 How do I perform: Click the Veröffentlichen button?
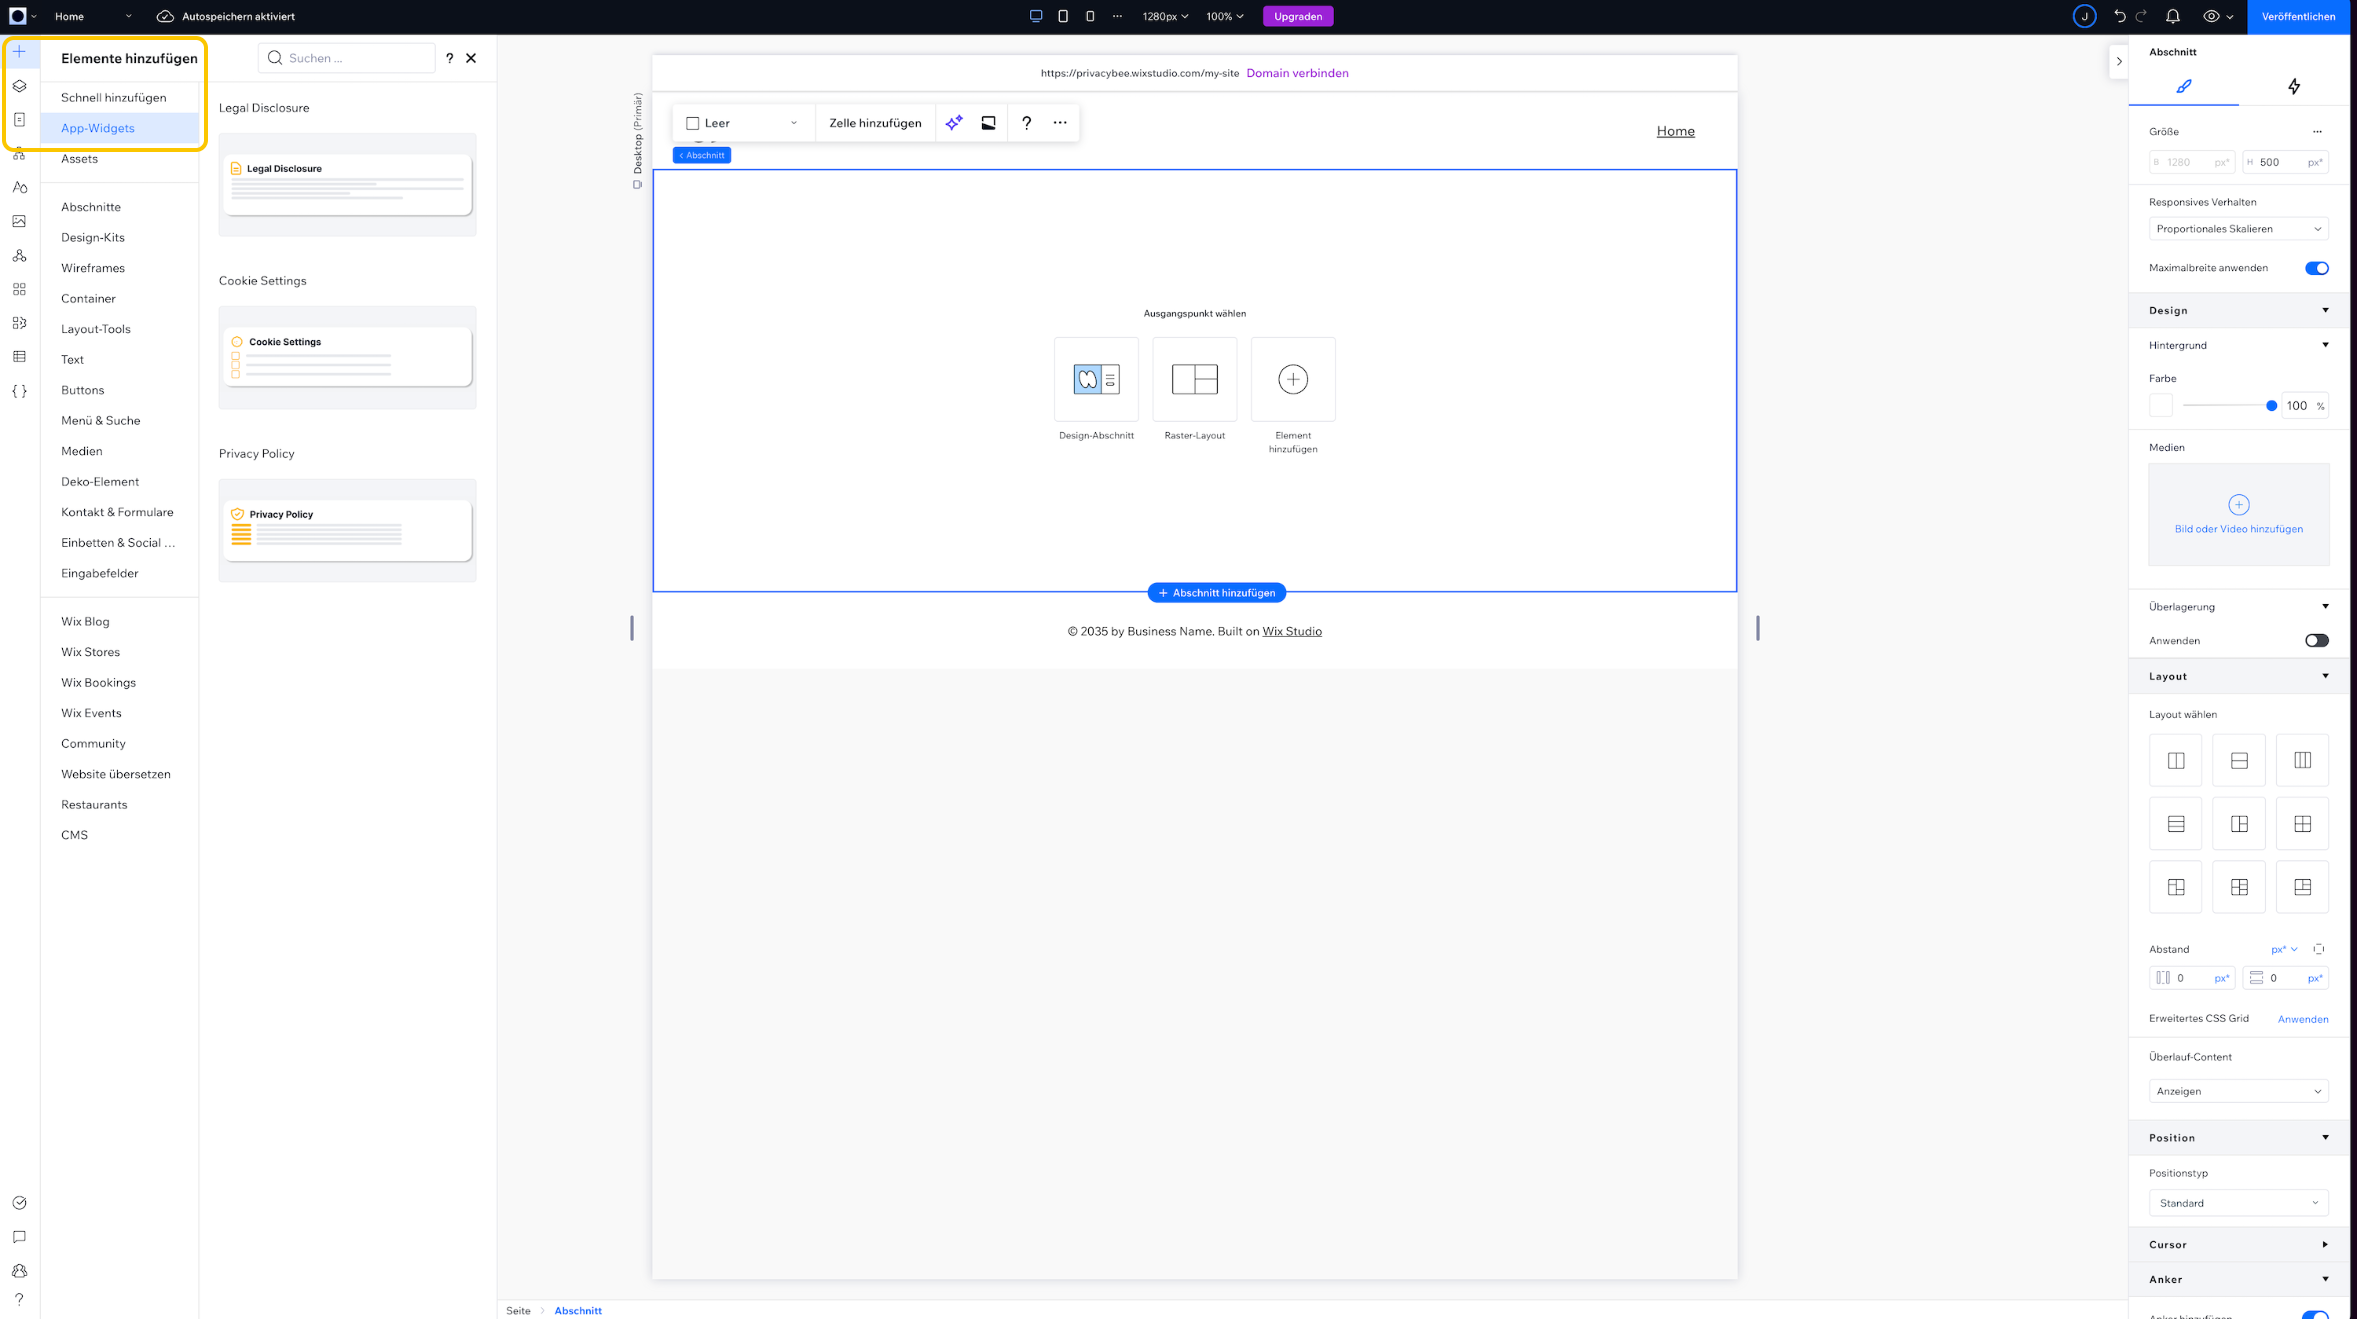2298,16
